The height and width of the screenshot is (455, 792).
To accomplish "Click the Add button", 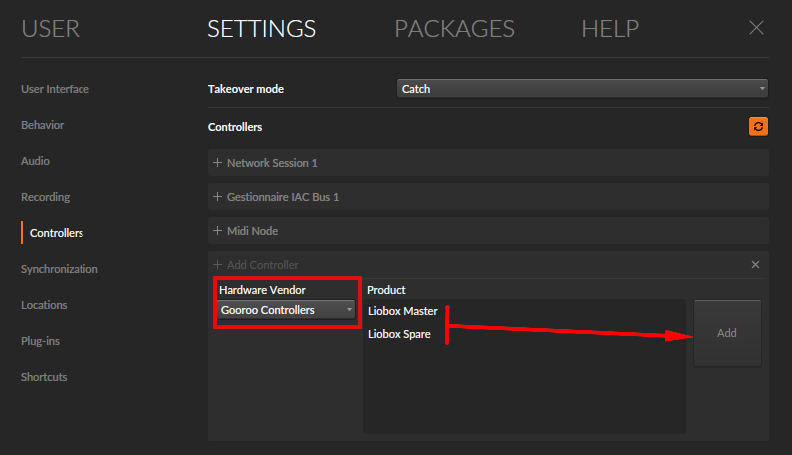I will pos(727,333).
